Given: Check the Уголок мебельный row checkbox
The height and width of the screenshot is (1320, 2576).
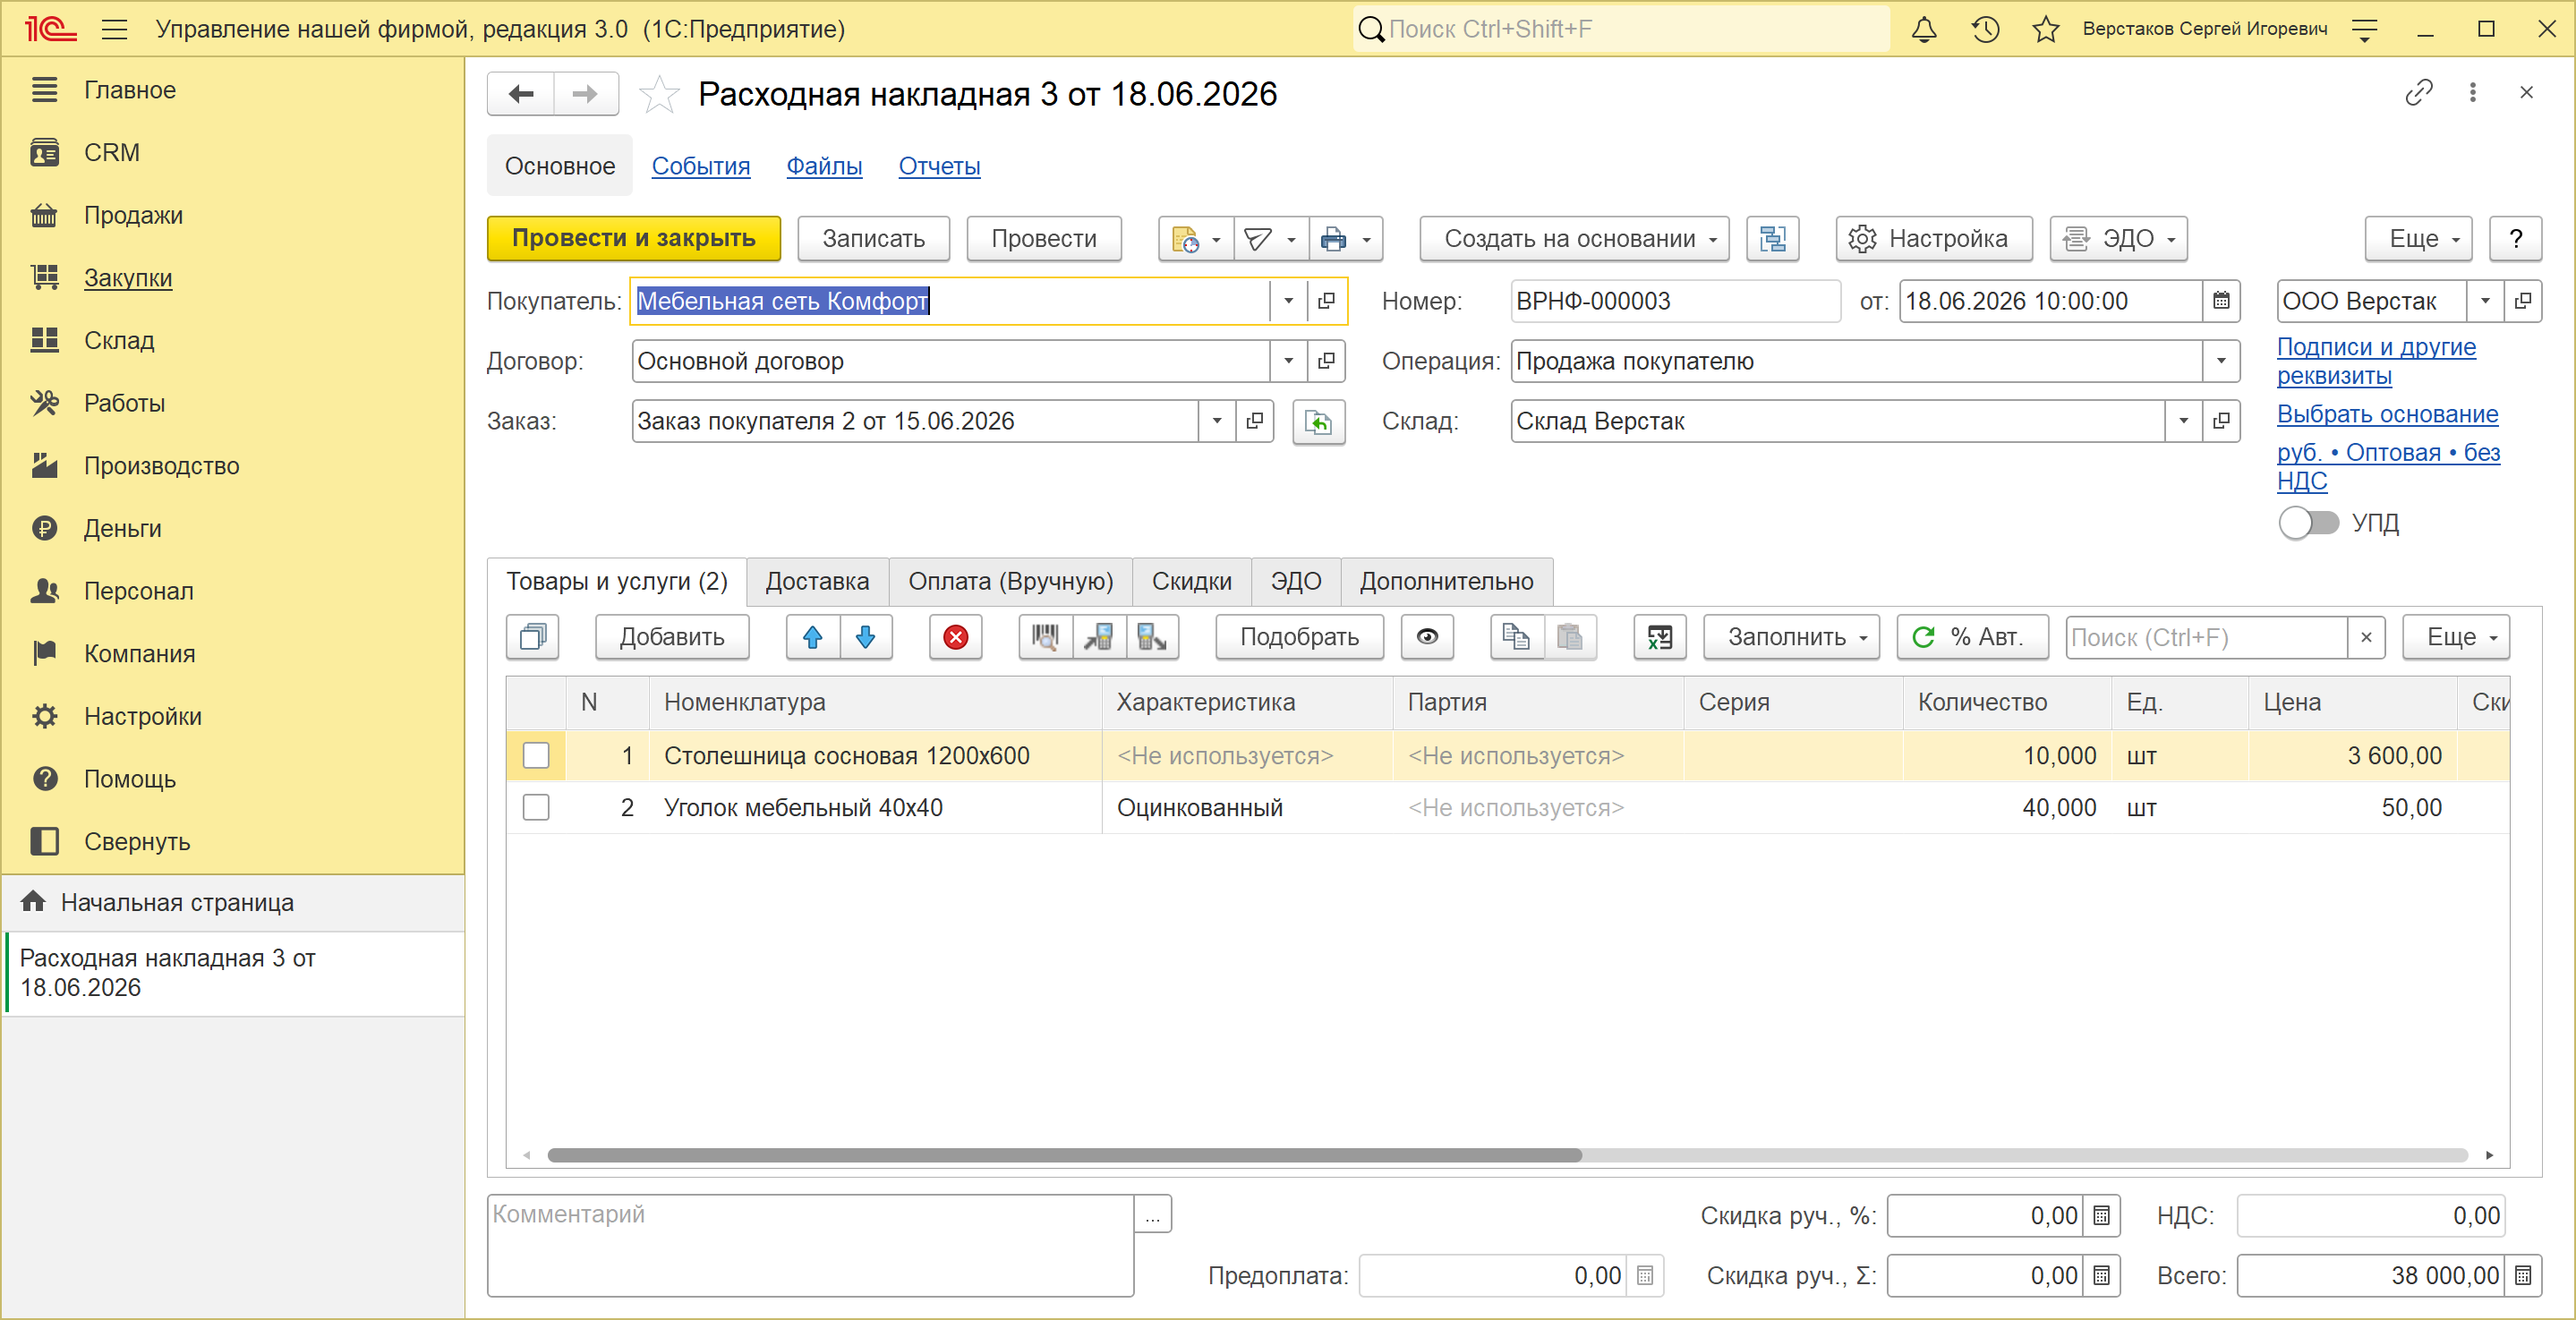Looking at the screenshot, I should pos(536,807).
